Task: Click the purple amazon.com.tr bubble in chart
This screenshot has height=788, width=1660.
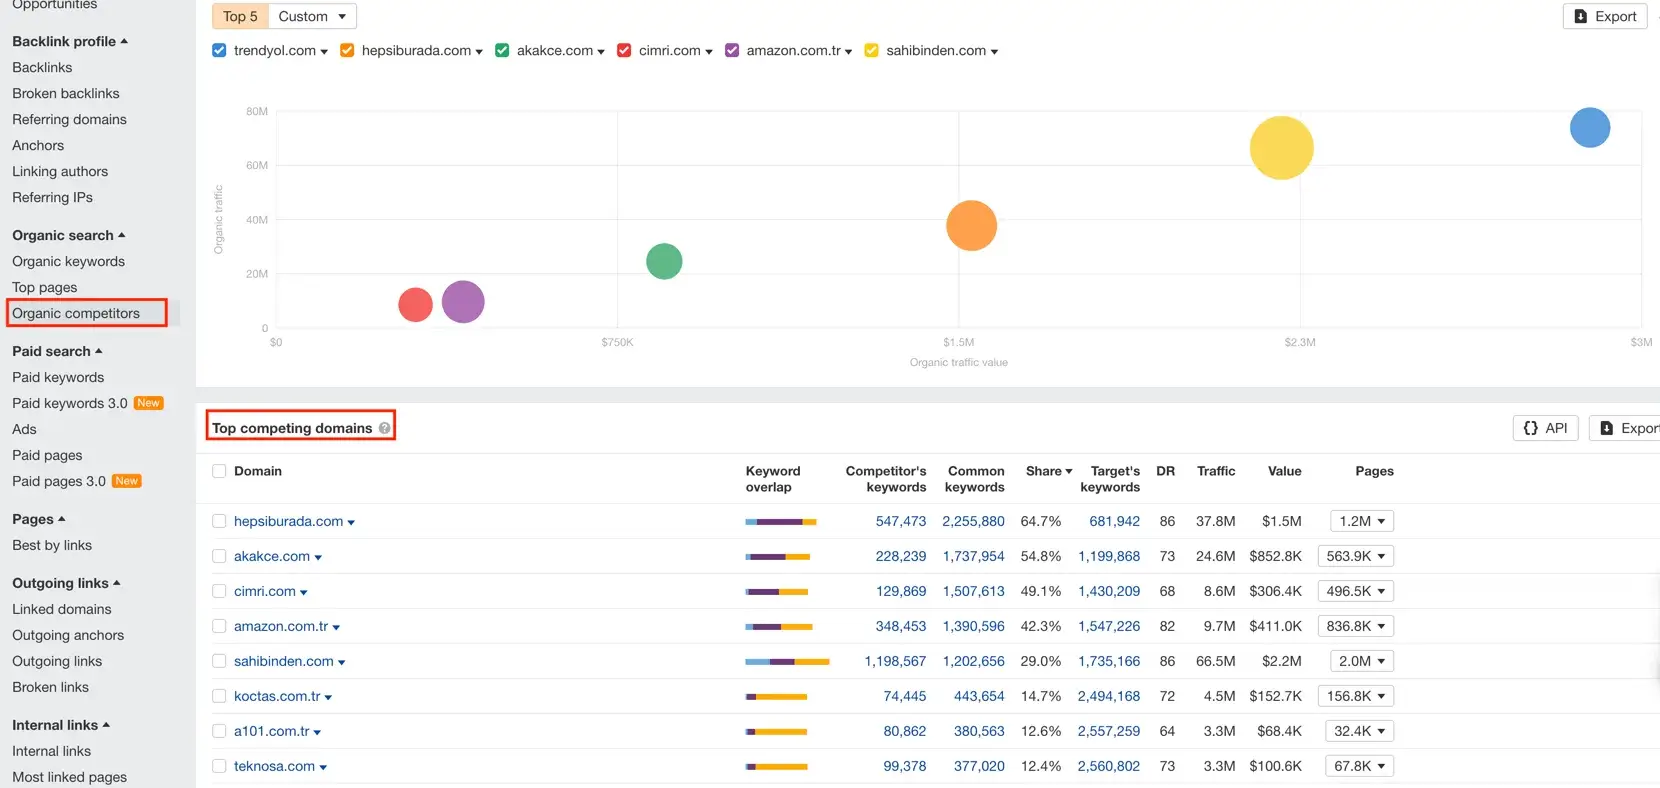Action: (463, 302)
